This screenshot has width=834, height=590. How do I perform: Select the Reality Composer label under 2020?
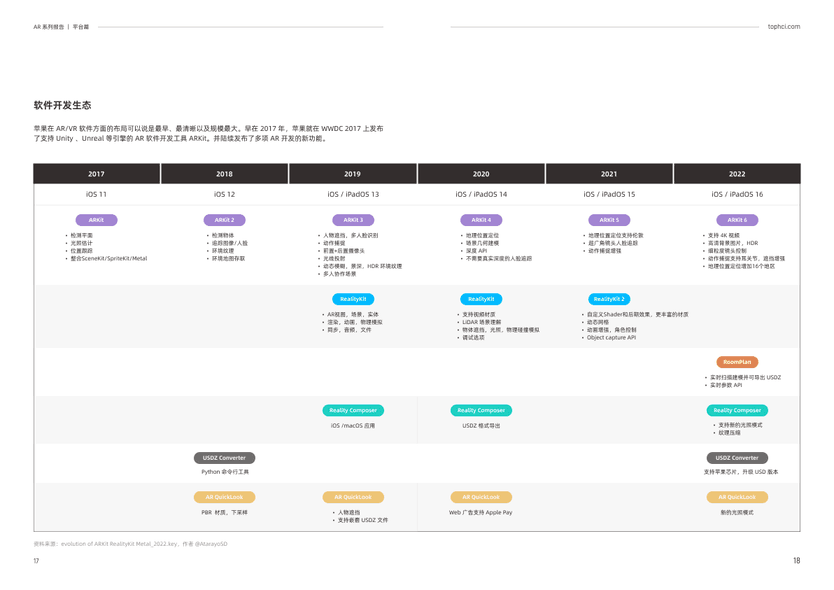(481, 410)
